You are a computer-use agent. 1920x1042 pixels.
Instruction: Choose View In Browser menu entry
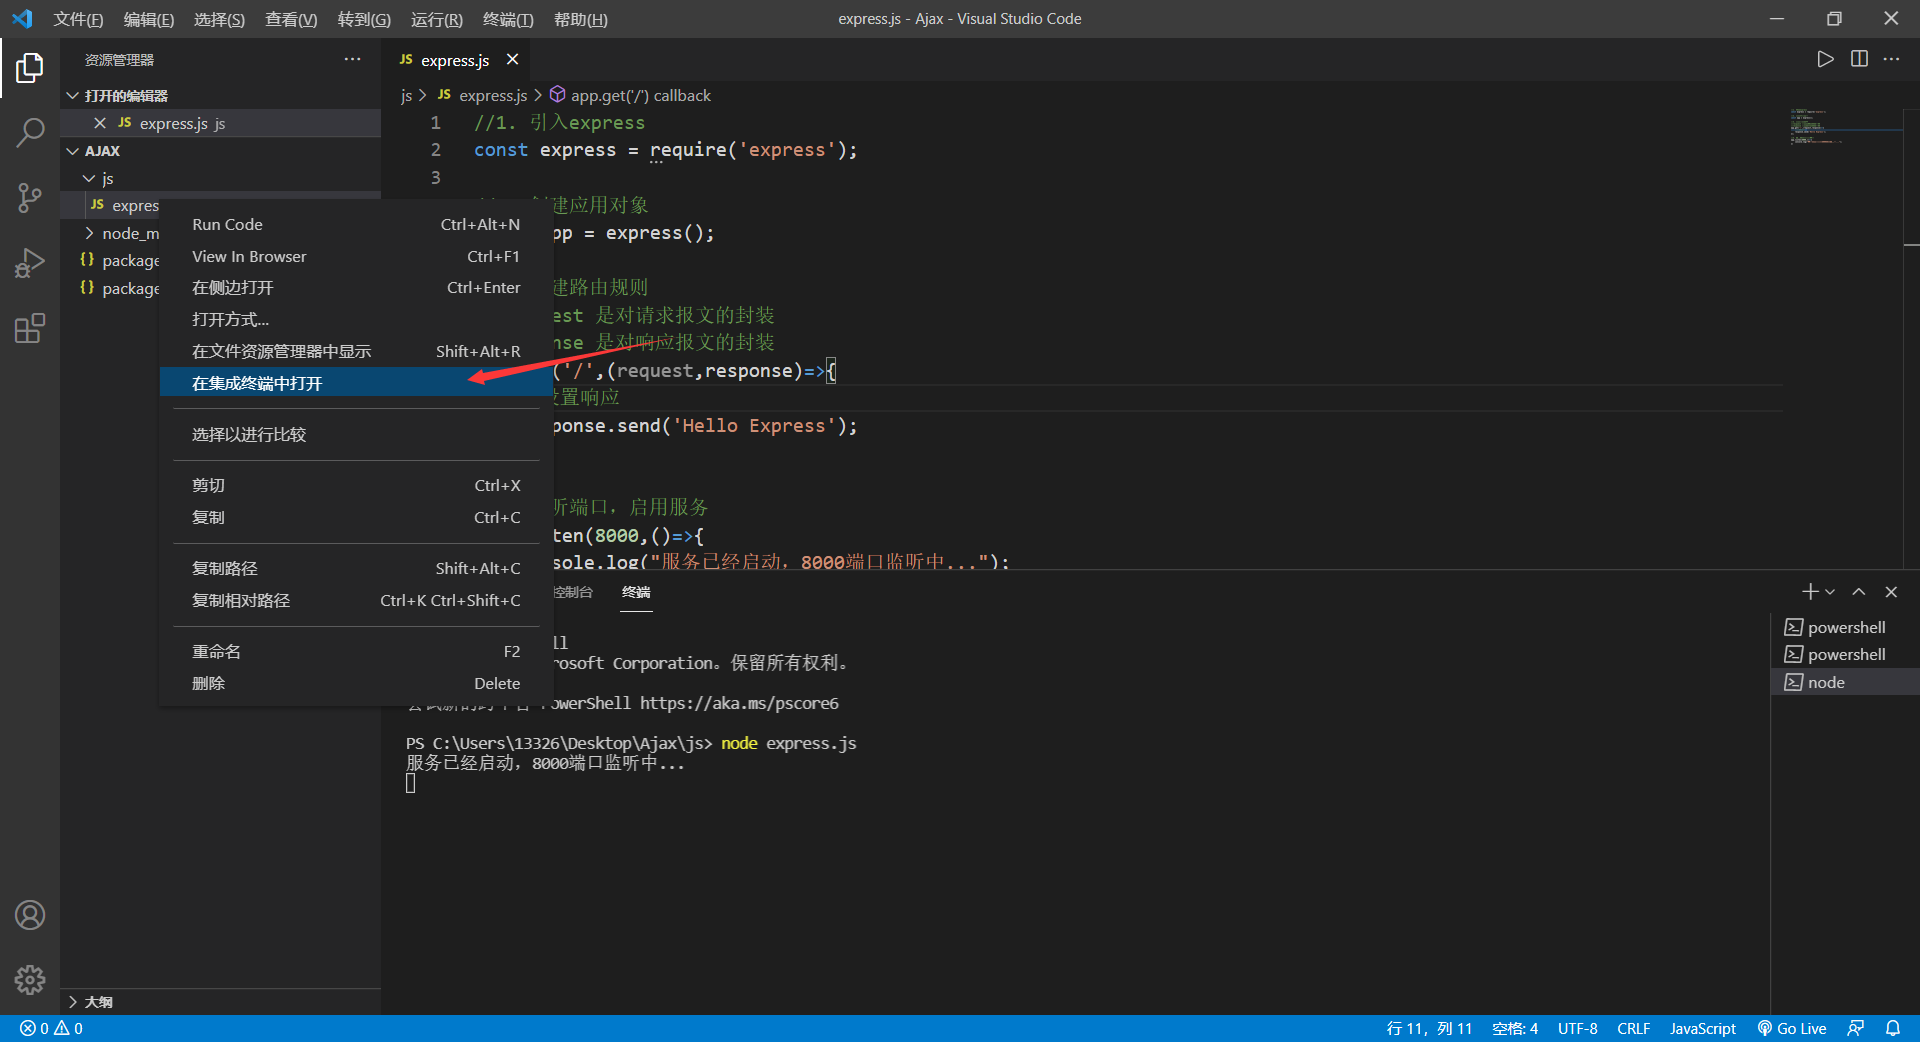coord(356,256)
